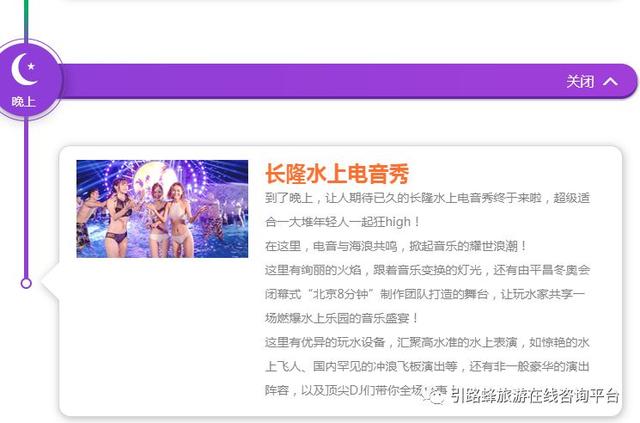Screen dimensions: 640x423
Task: Collapse the section with 关闭 button
Action: click(592, 82)
